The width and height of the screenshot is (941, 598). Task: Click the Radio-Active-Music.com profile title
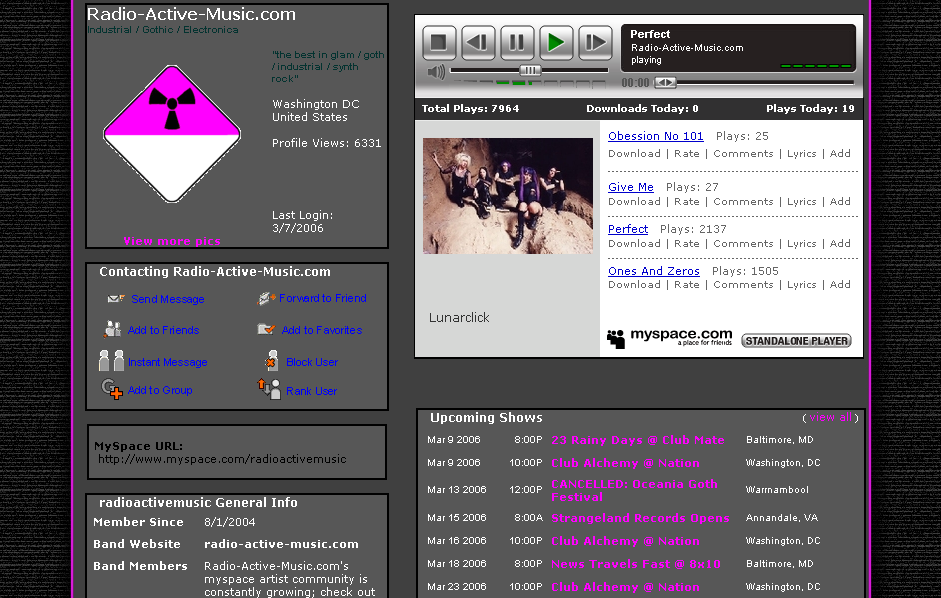[191, 14]
